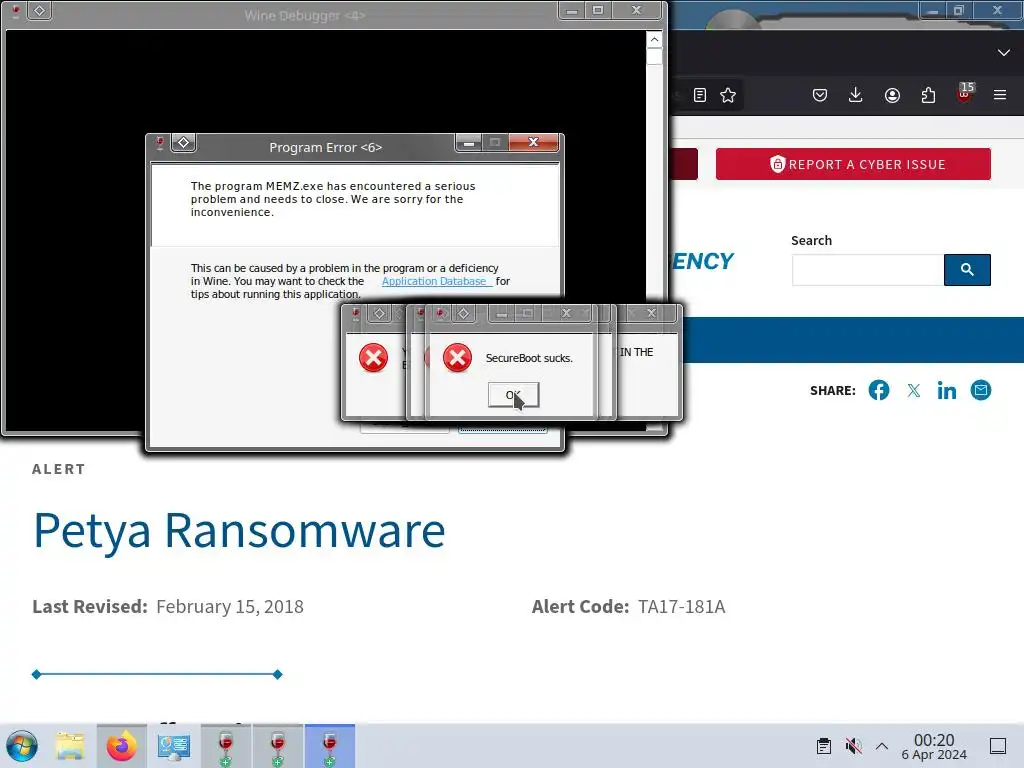
Task: Click diamond button on Program Error titlebar
Action: [184, 142]
